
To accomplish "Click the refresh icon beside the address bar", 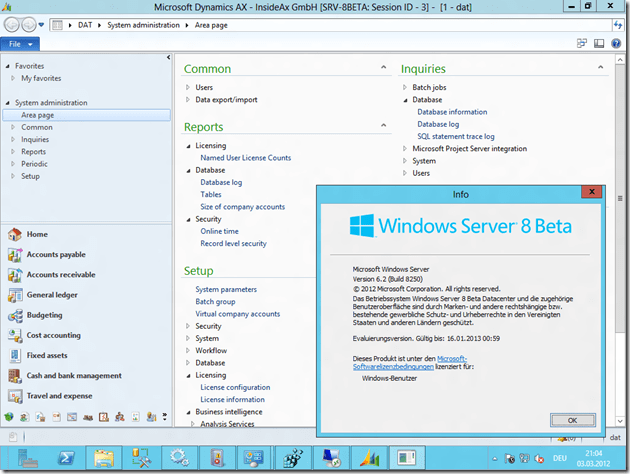I will pyautogui.click(x=618, y=25).
